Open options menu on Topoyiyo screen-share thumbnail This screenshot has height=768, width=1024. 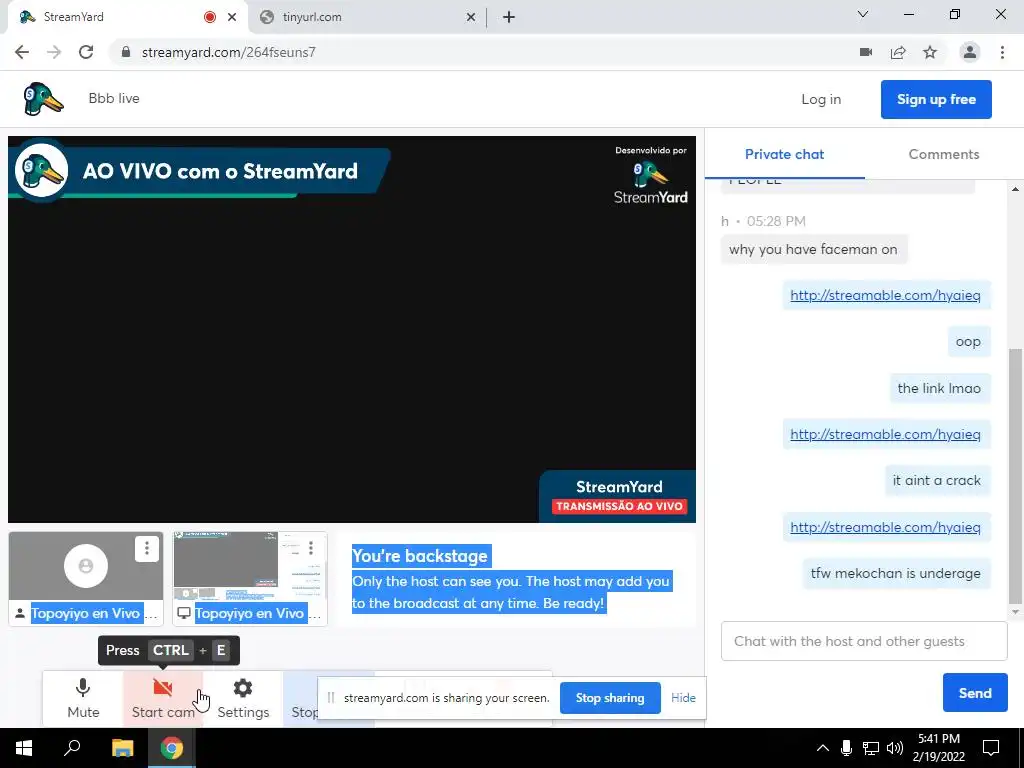[x=311, y=549]
